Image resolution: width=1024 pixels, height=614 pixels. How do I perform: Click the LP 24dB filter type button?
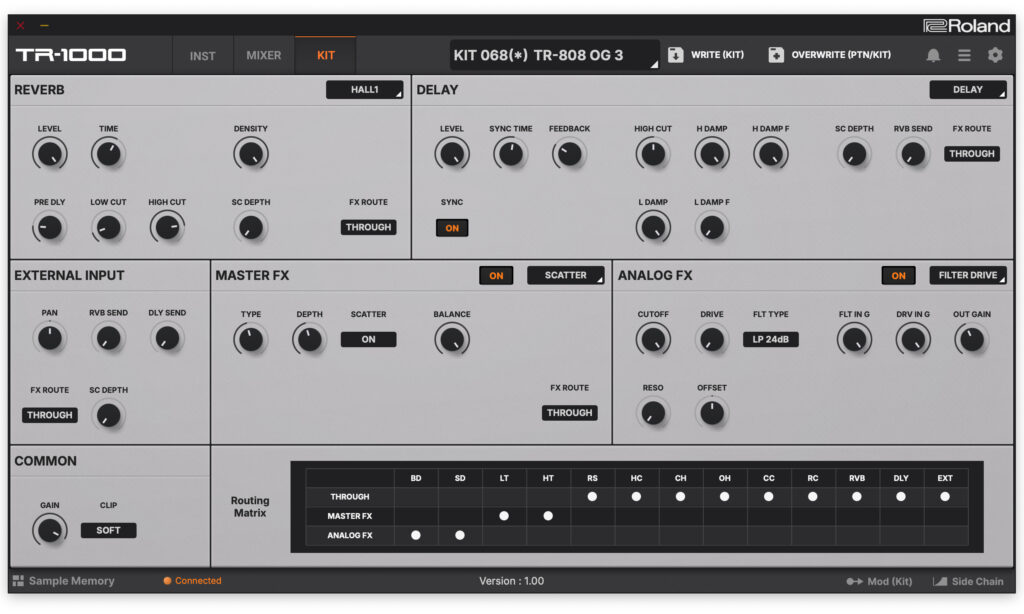click(770, 339)
